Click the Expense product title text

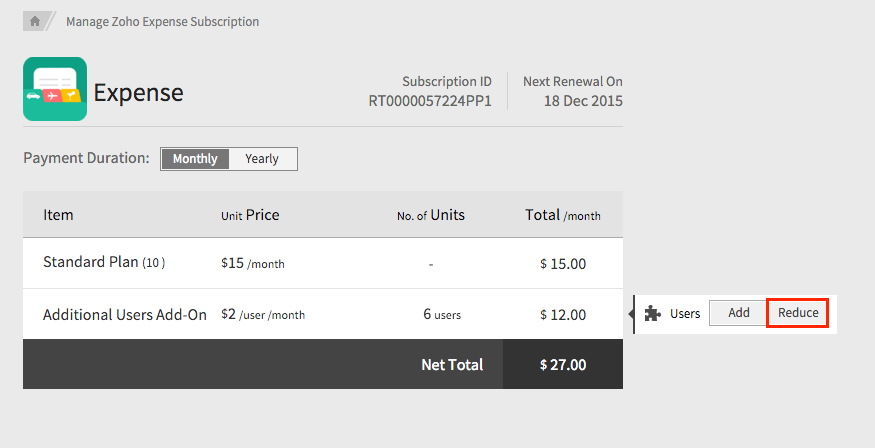click(x=139, y=93)
